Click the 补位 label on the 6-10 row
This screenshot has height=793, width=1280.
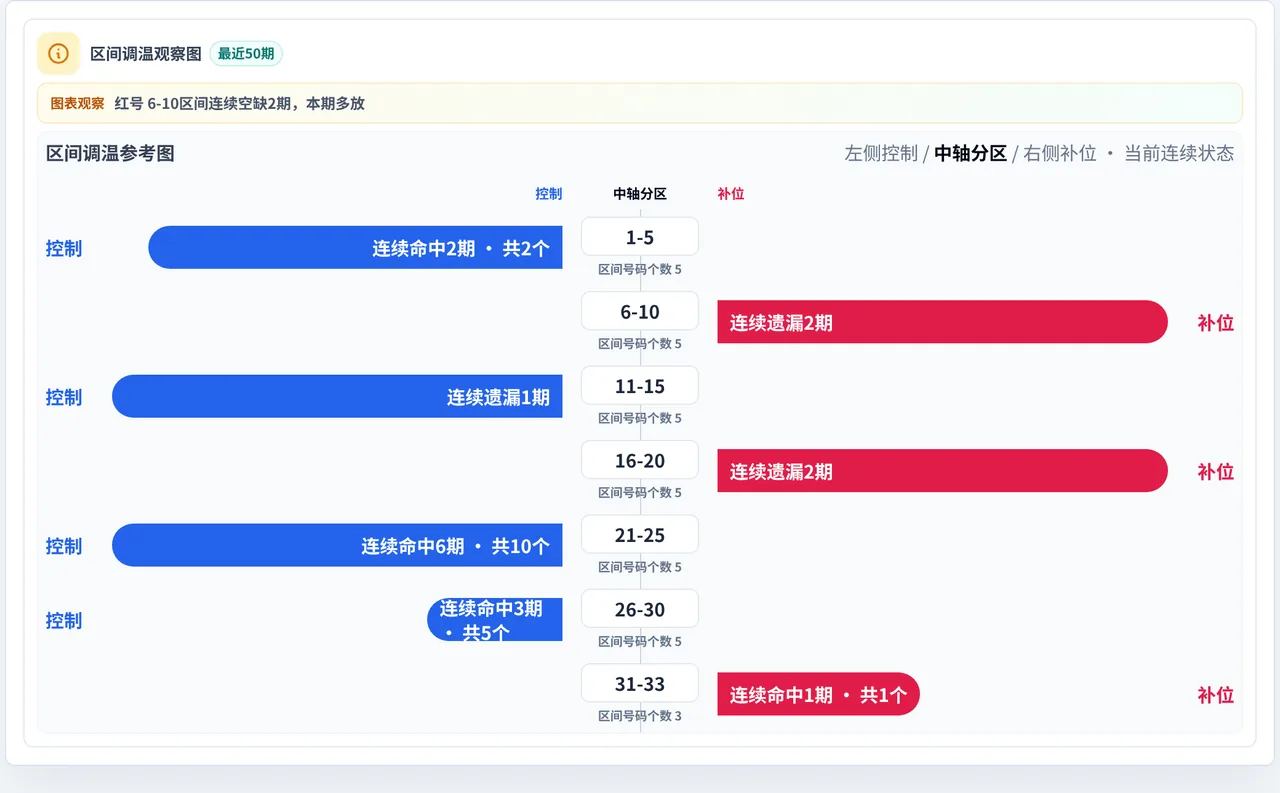coord(1216,322)
